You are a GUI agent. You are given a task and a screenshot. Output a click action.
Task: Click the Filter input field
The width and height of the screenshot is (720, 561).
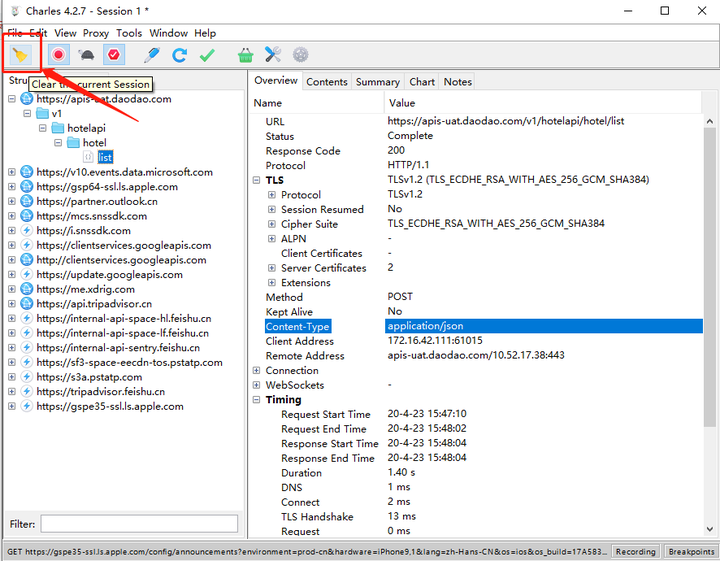point(139,524)
